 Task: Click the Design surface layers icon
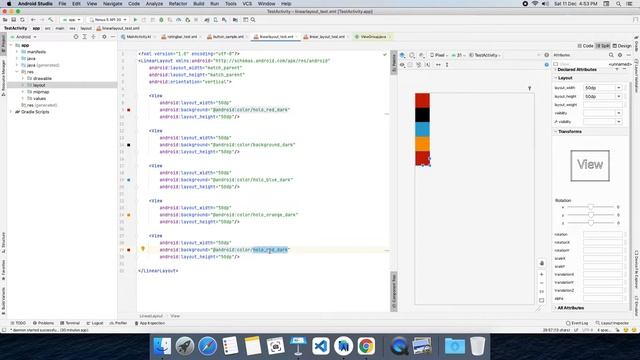402,55
